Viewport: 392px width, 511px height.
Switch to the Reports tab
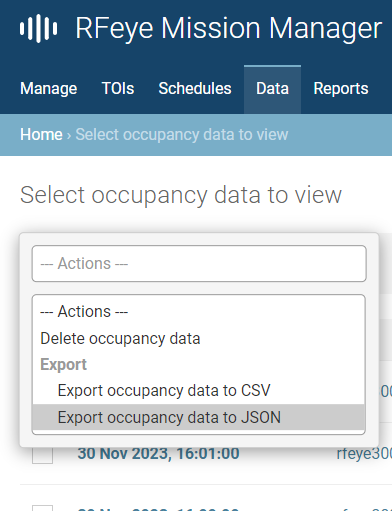[x=341, y=89]
